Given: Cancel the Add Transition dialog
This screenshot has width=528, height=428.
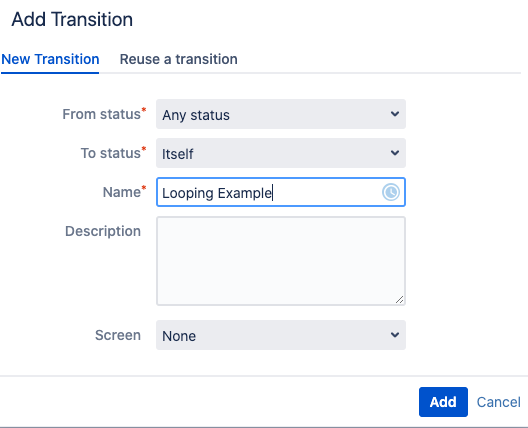Looking at the screenshot, I should click(x=498, y=402).
